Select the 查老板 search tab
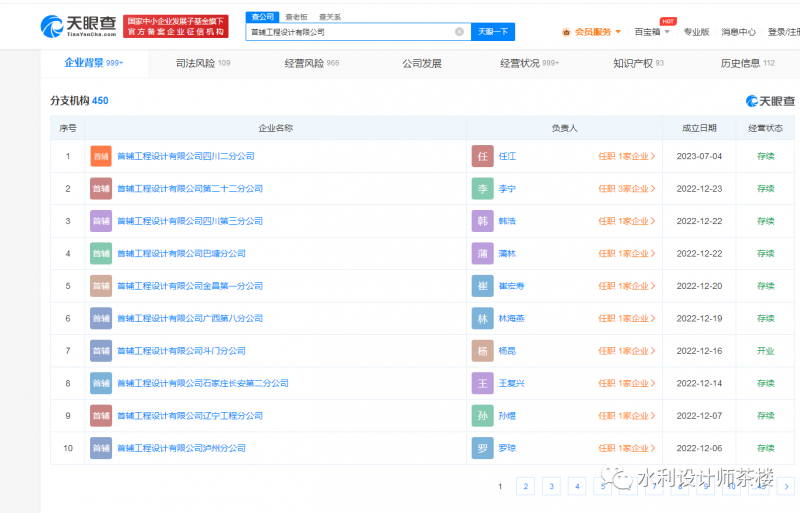800x513 pixels. [x=296, y=17]
